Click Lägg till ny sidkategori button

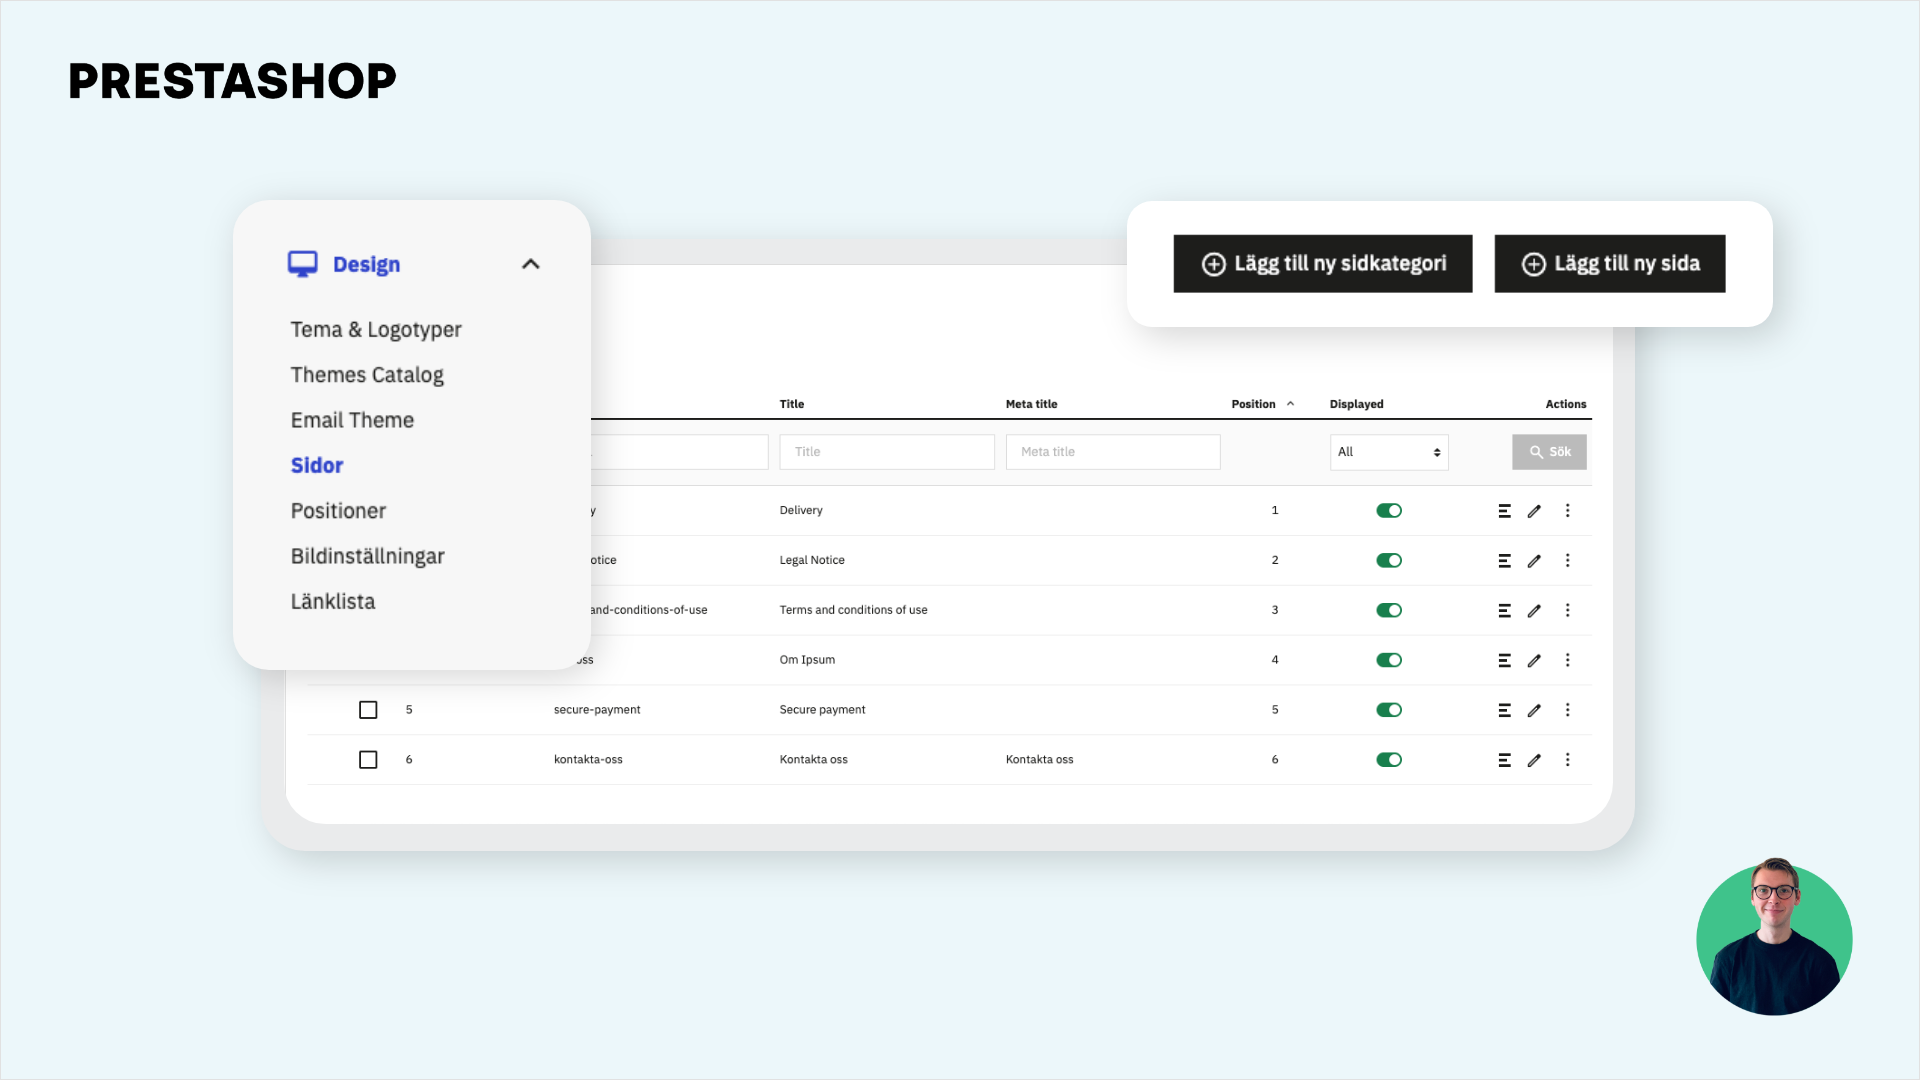pos(1322,264)
